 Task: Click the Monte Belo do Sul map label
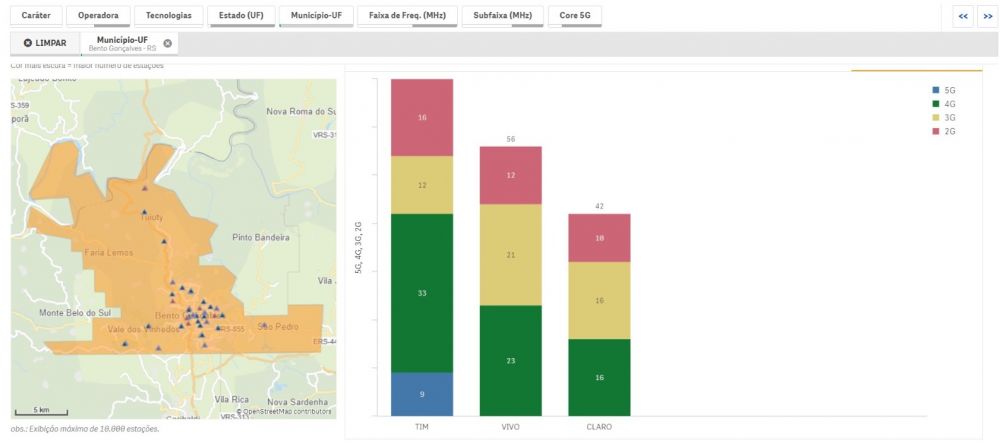[x=75, y=312]
